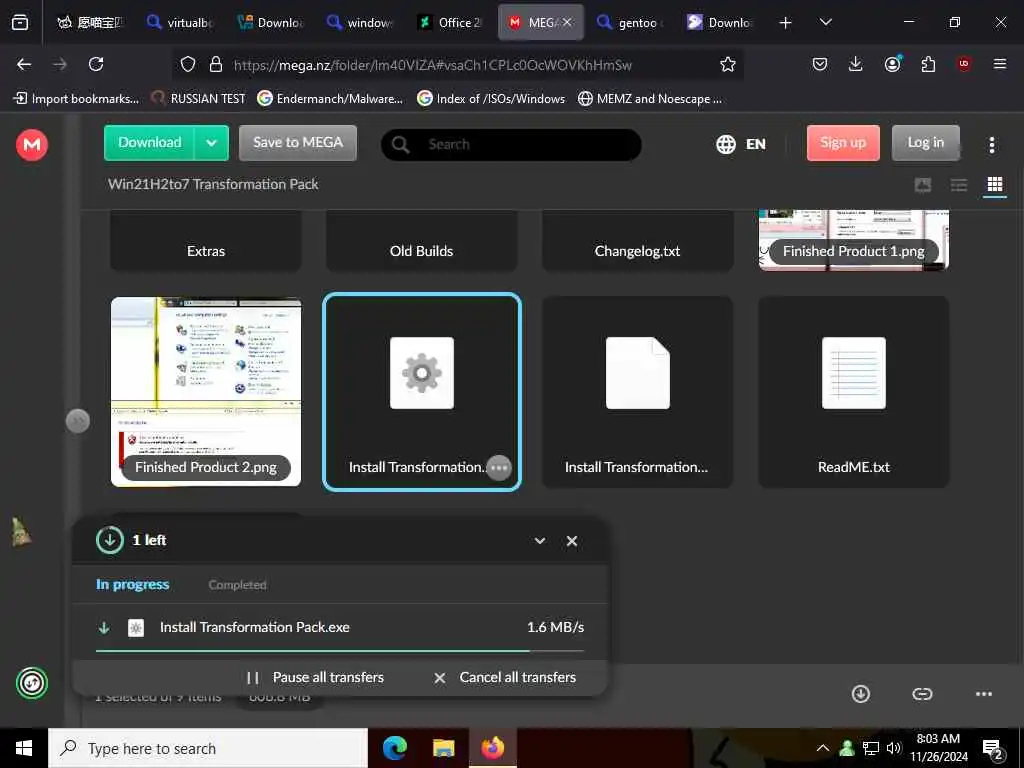1024x768 pixels.
Task: Show hidden system tray icons
Action: [823, 748]
